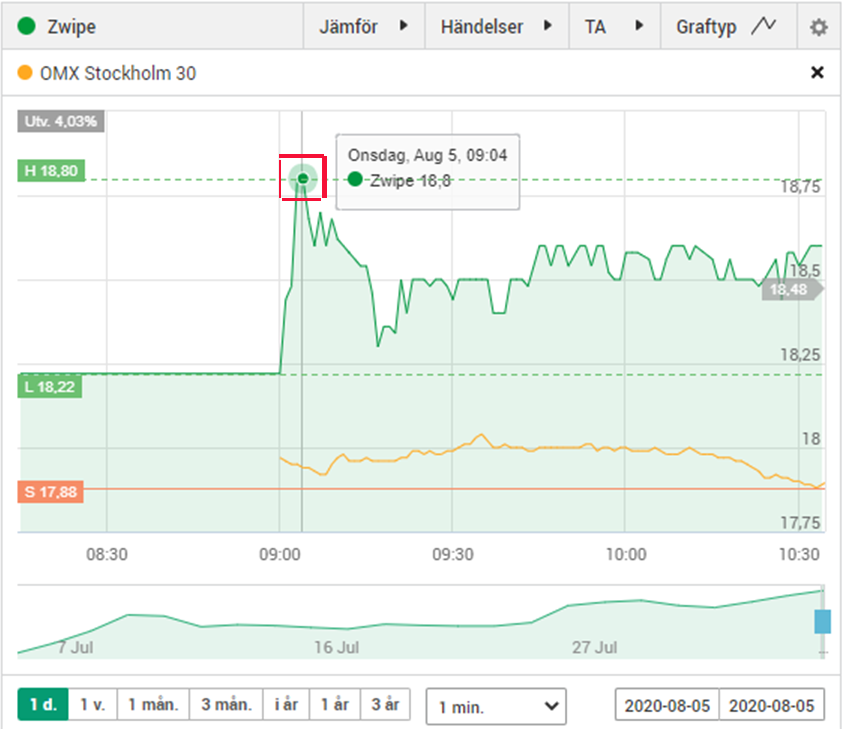Open the chart settings gear
Viewport: 843px width, 729px height.
[x=818, y=26]
